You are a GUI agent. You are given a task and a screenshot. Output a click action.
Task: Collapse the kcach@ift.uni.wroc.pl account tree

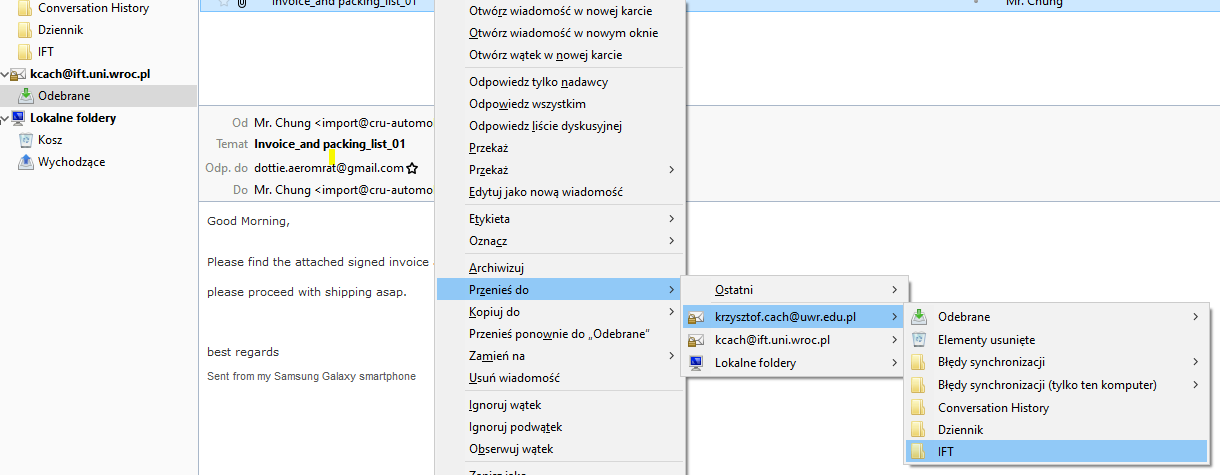5,75
